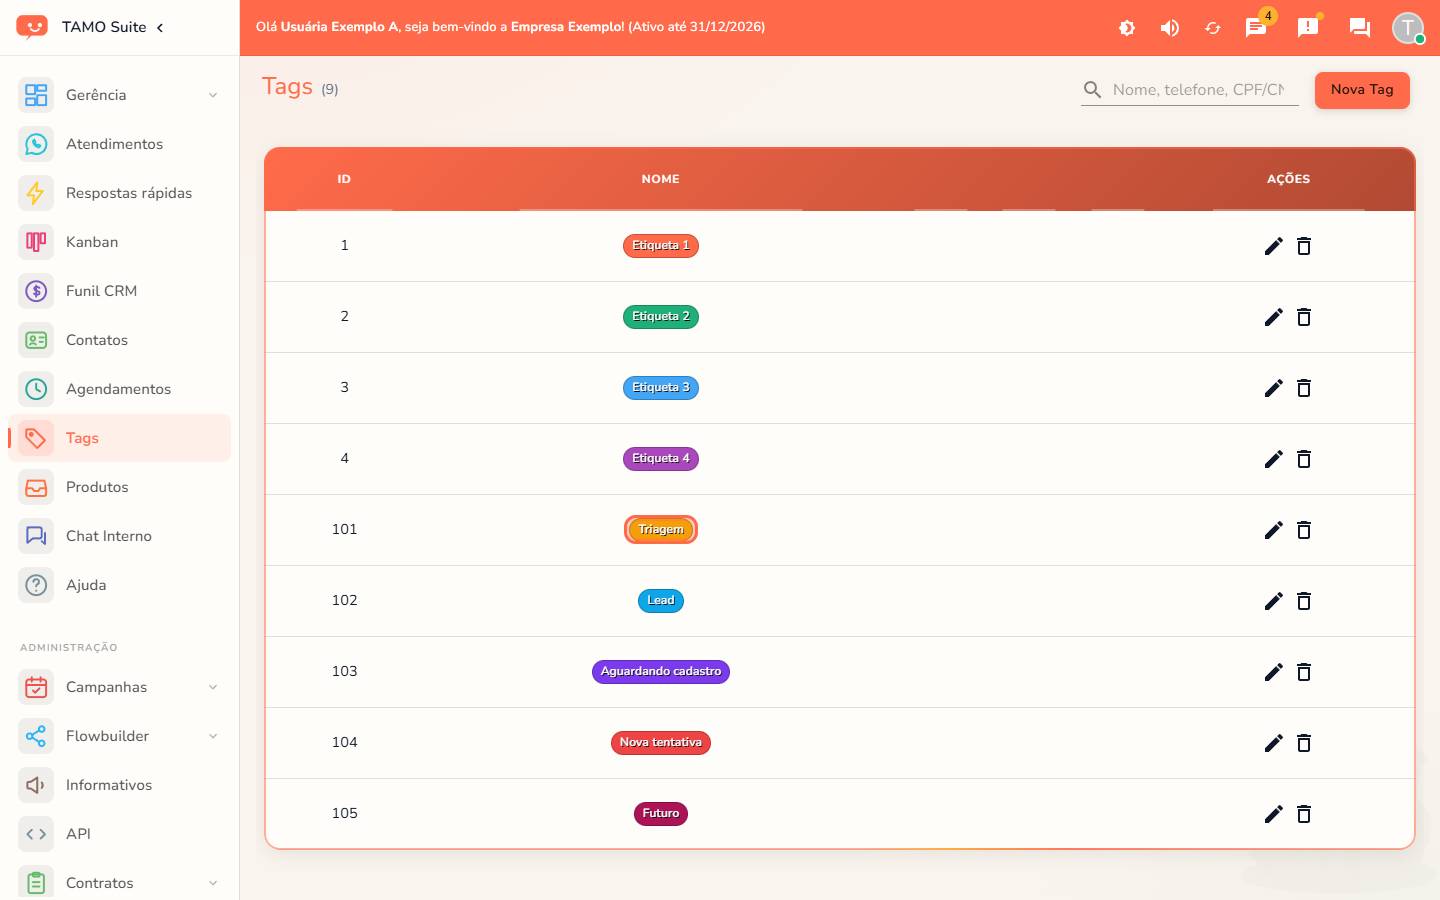Go to Respostas rápidas
Screen dimensions: 1440x900
[x=119, y=193]
